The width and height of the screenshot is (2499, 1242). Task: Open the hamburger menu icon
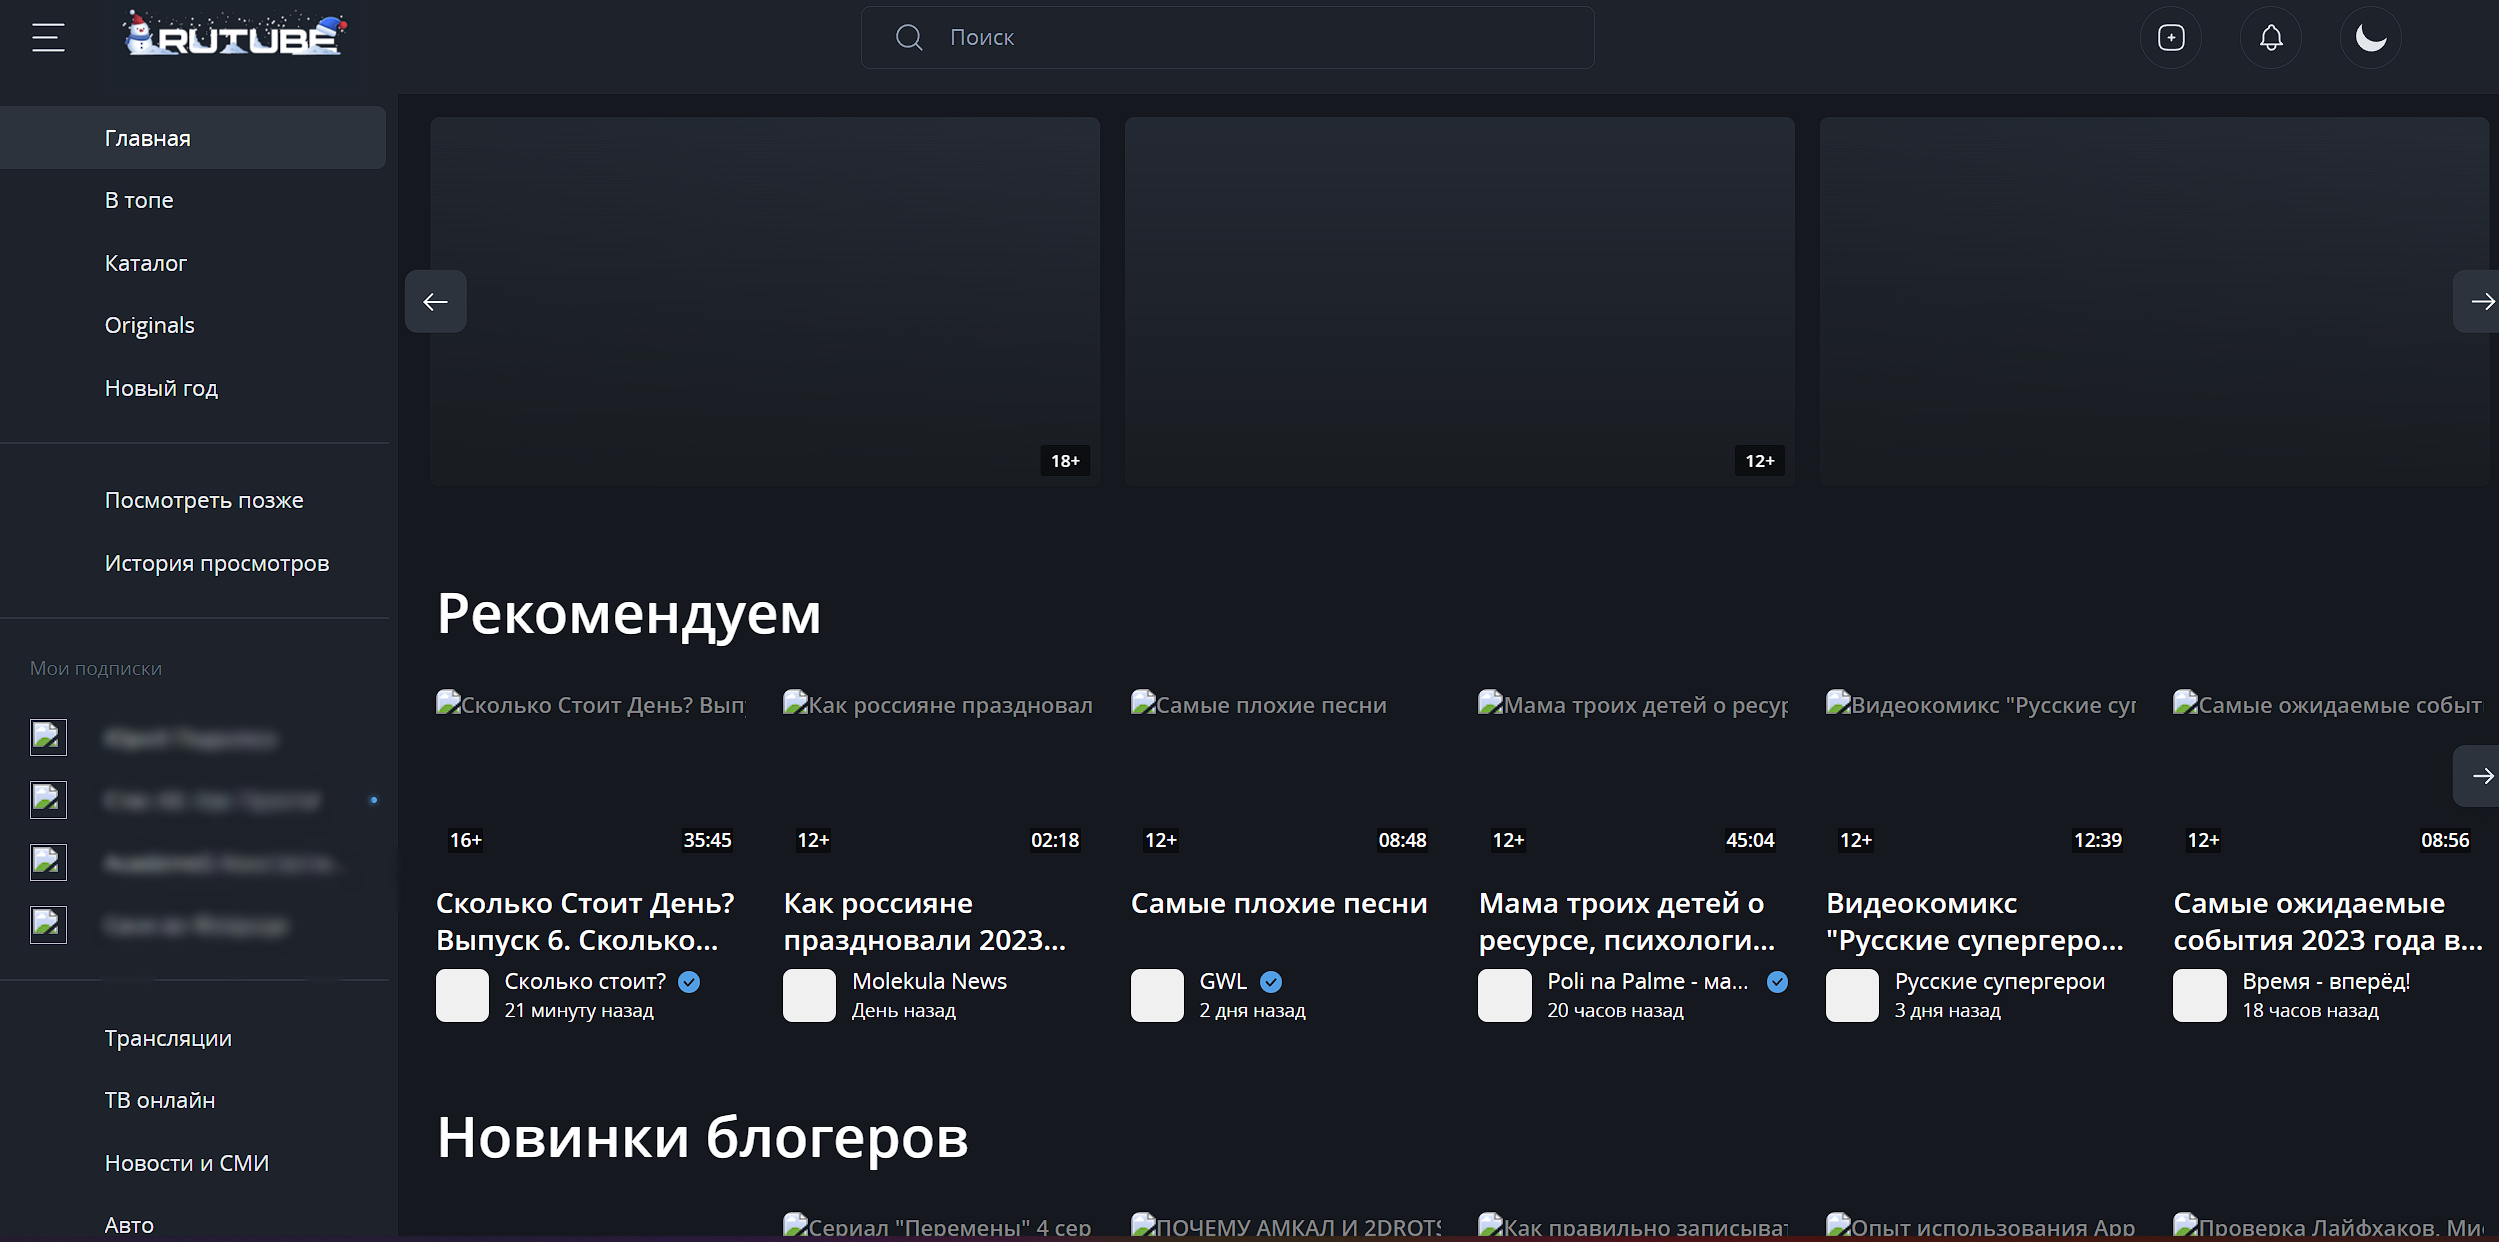coord(48,38)
